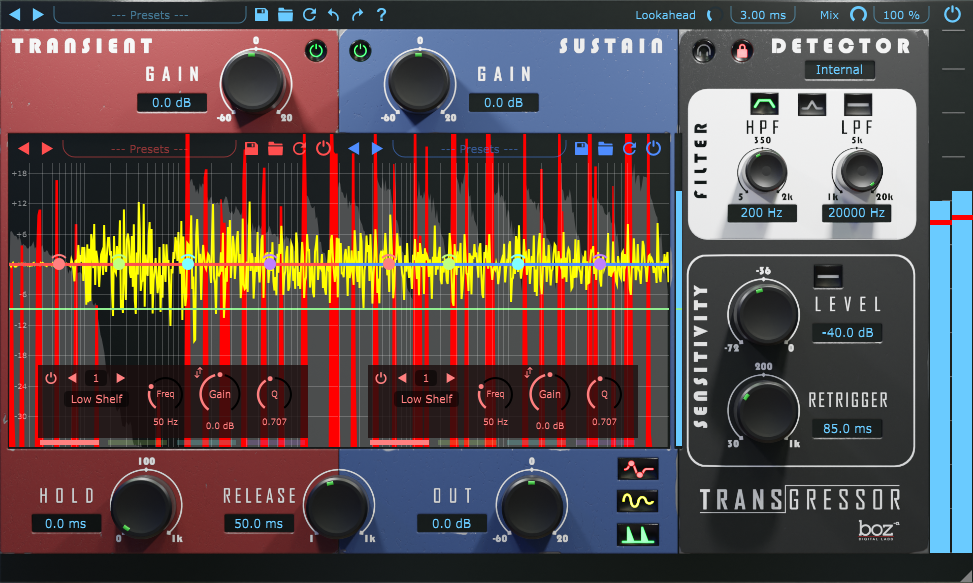
Task: Open the help question mark icon
Action: (381, 15)
